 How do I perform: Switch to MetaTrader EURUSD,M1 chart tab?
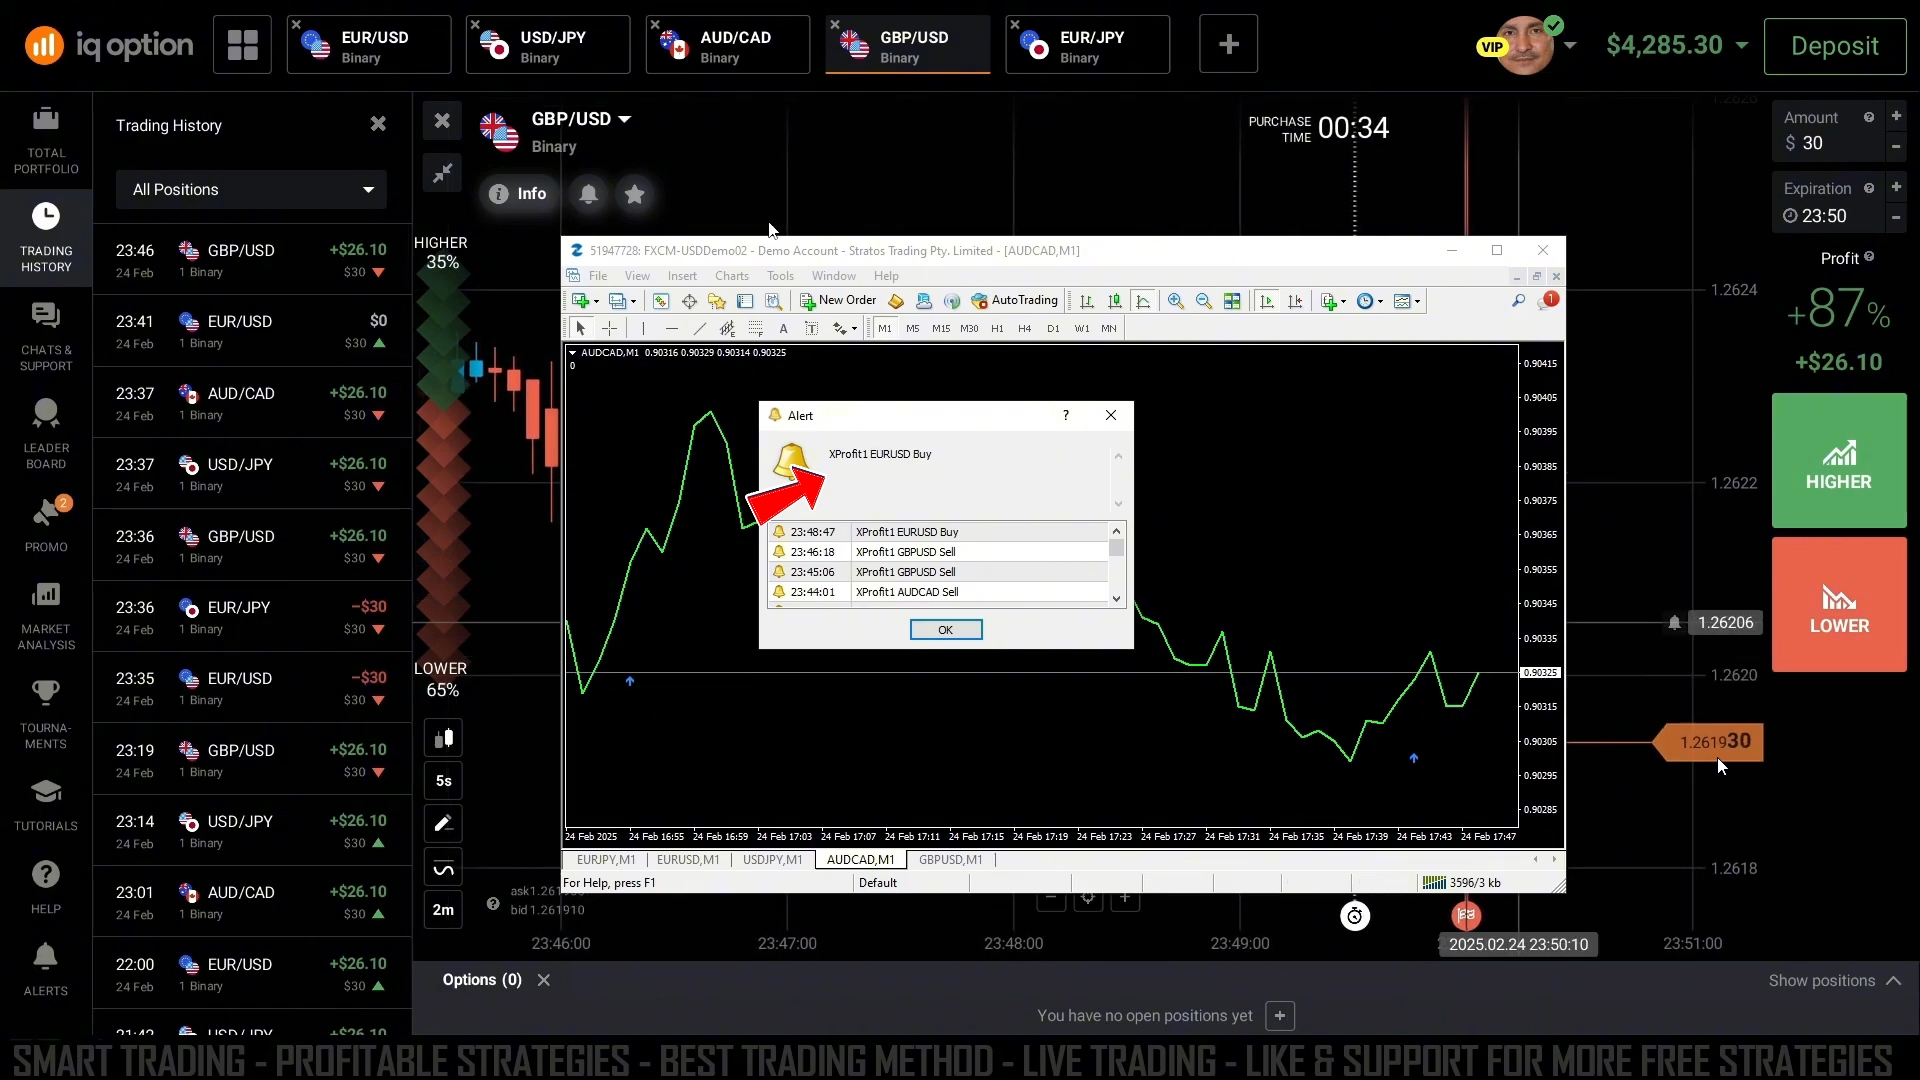click(x=688, y=860)
